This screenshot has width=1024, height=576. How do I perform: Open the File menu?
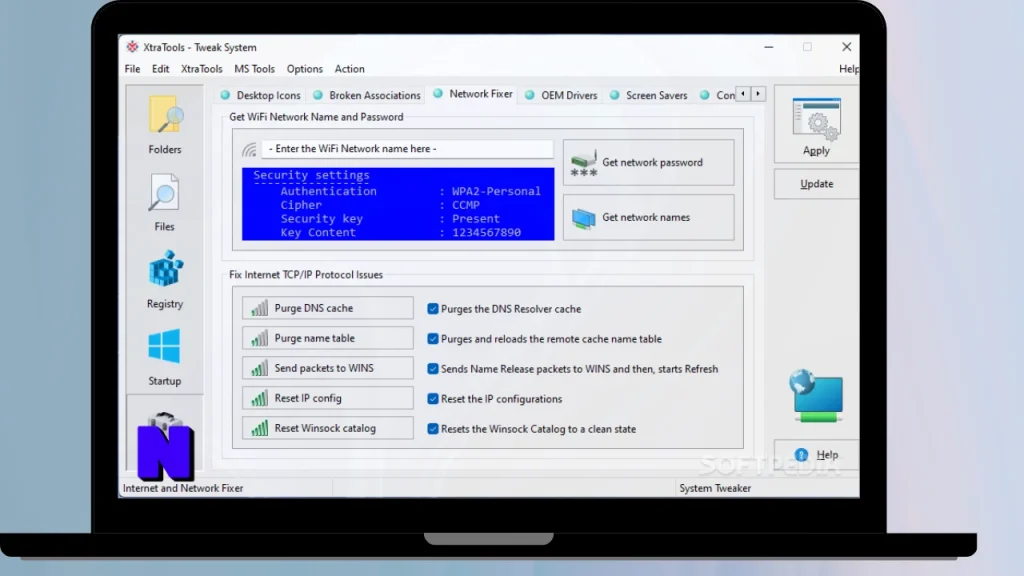133,69
